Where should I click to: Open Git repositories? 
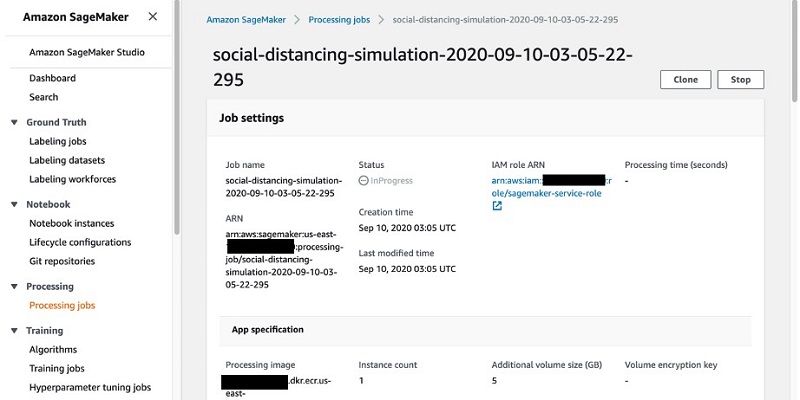point(62,261)
